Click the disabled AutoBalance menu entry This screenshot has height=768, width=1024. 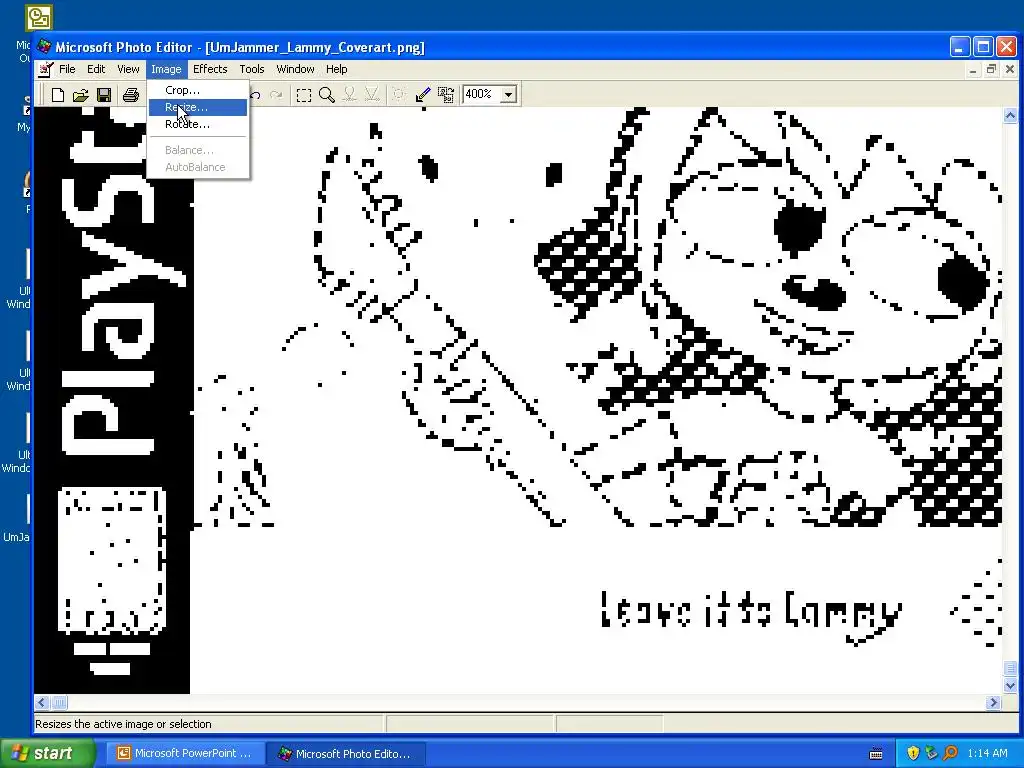[x=197, y=167]
